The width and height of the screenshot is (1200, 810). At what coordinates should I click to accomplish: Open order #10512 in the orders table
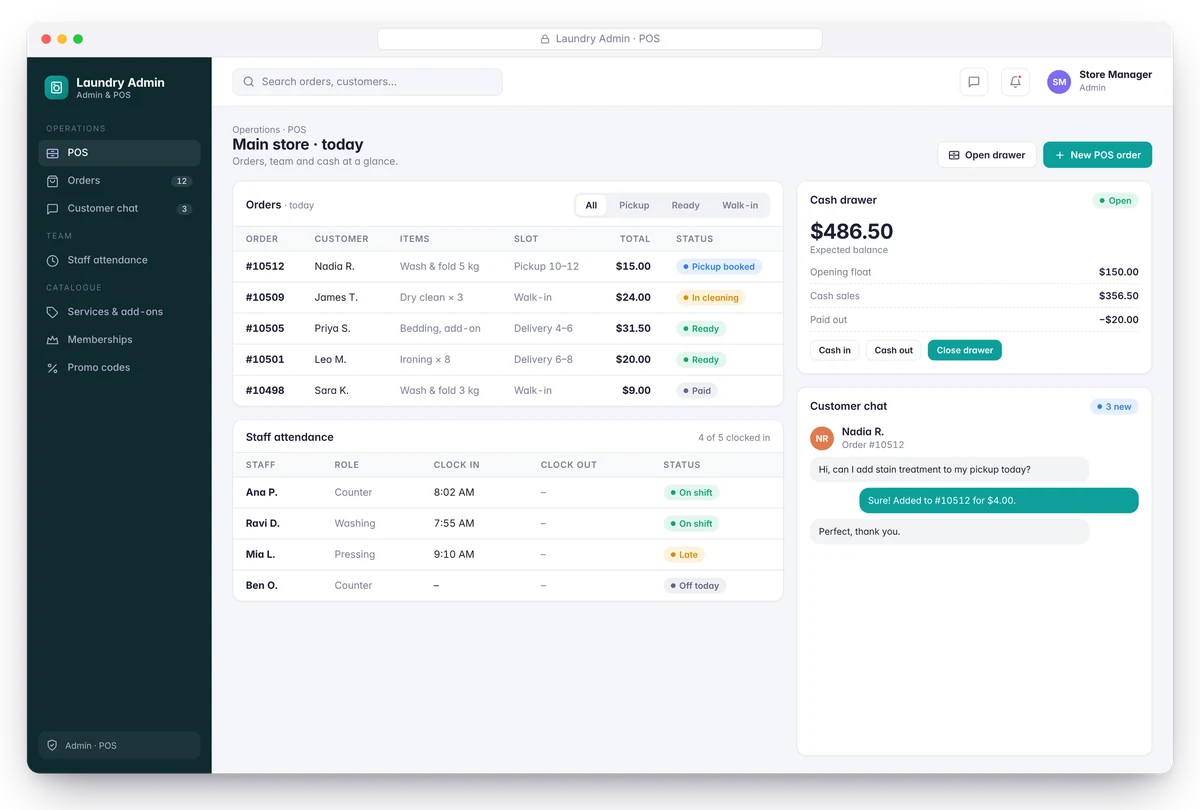(x=508, y=267)
